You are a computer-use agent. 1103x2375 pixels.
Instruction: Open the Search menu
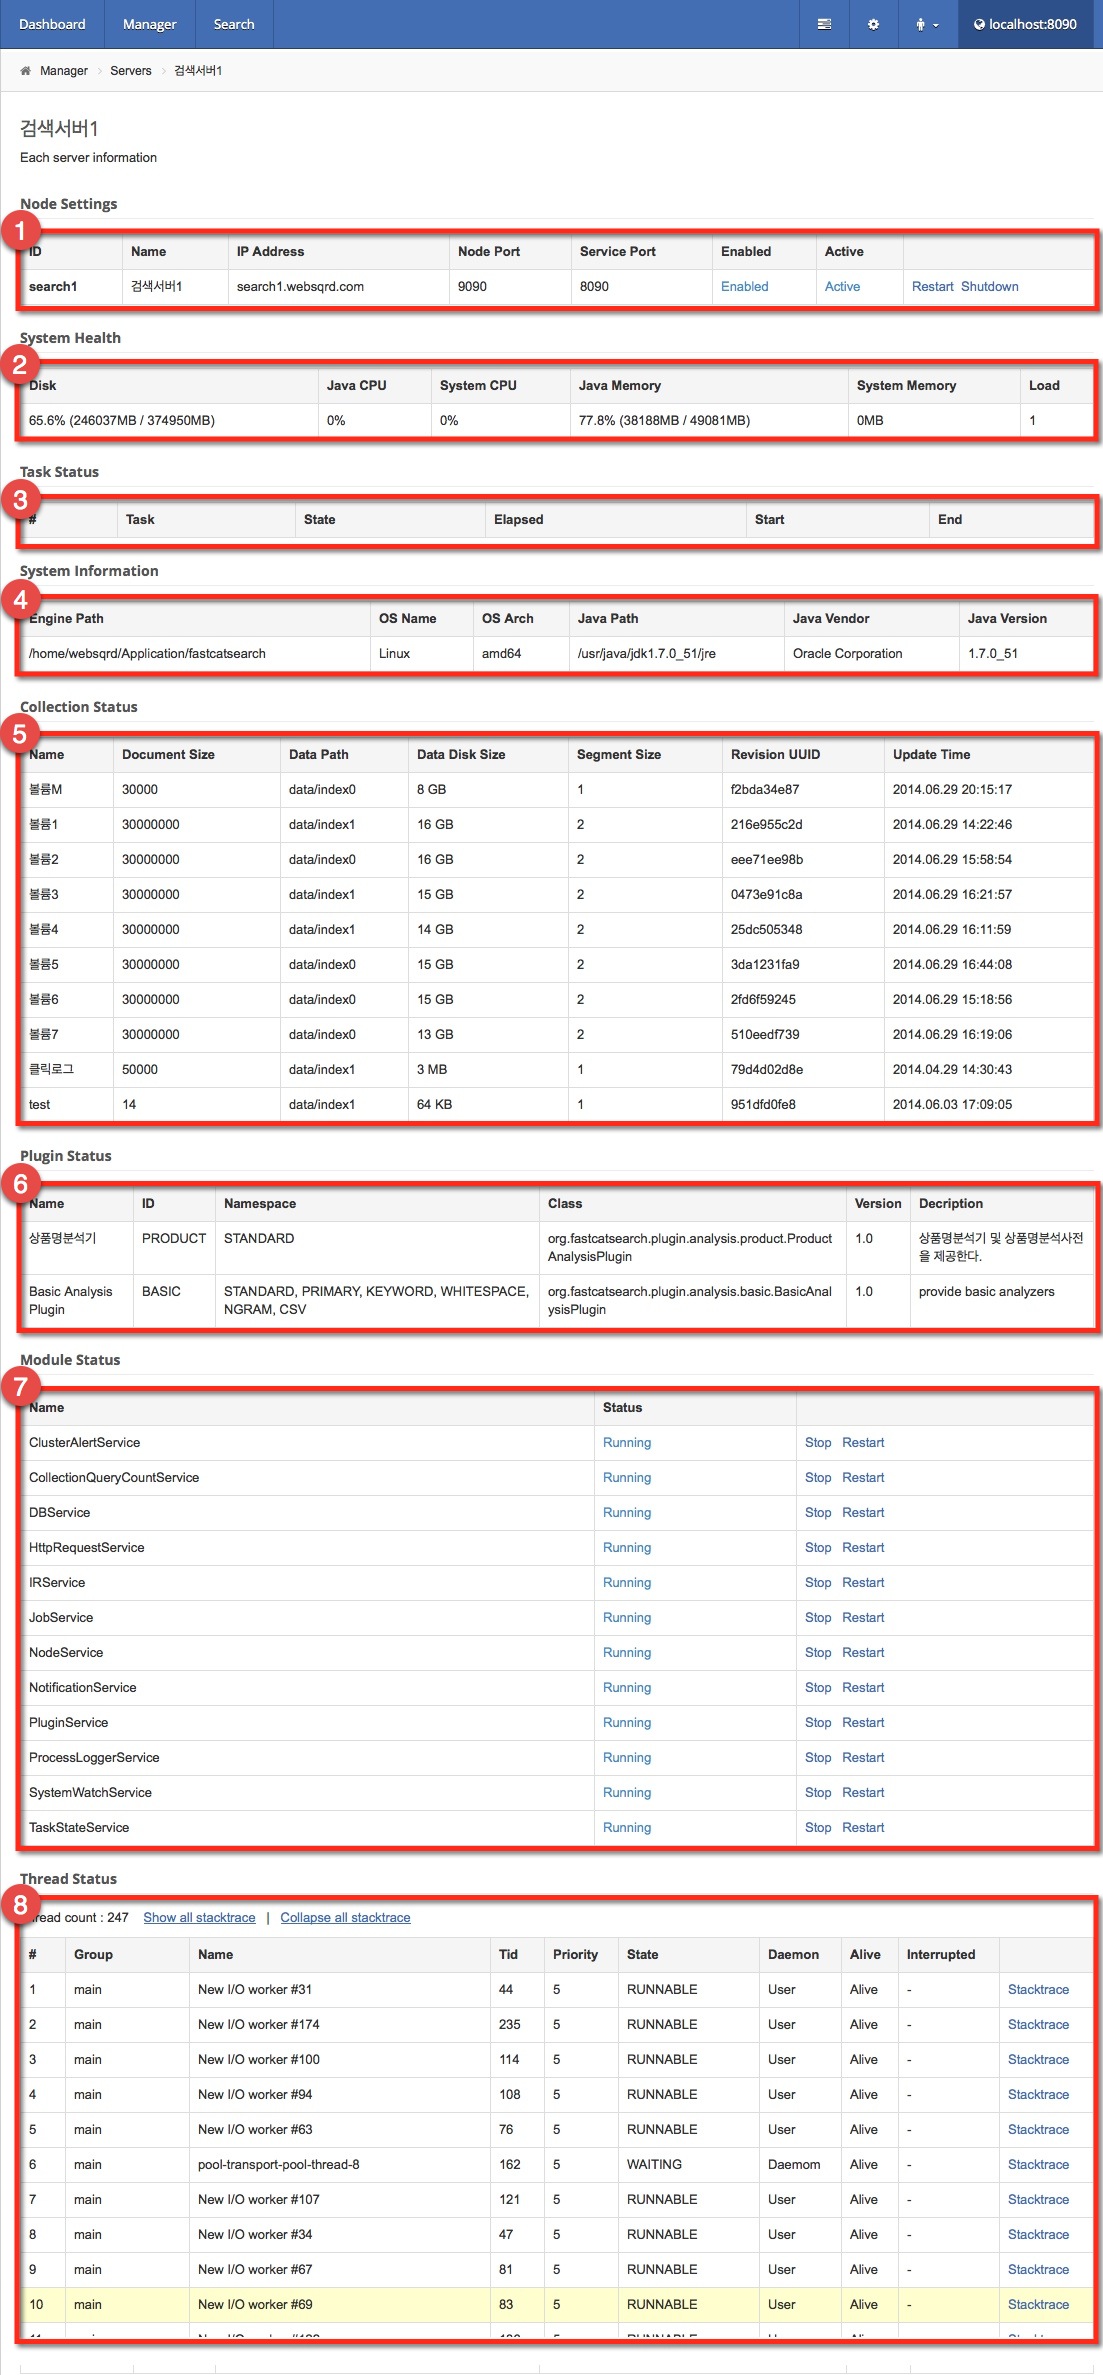click(x=234, y=24)
